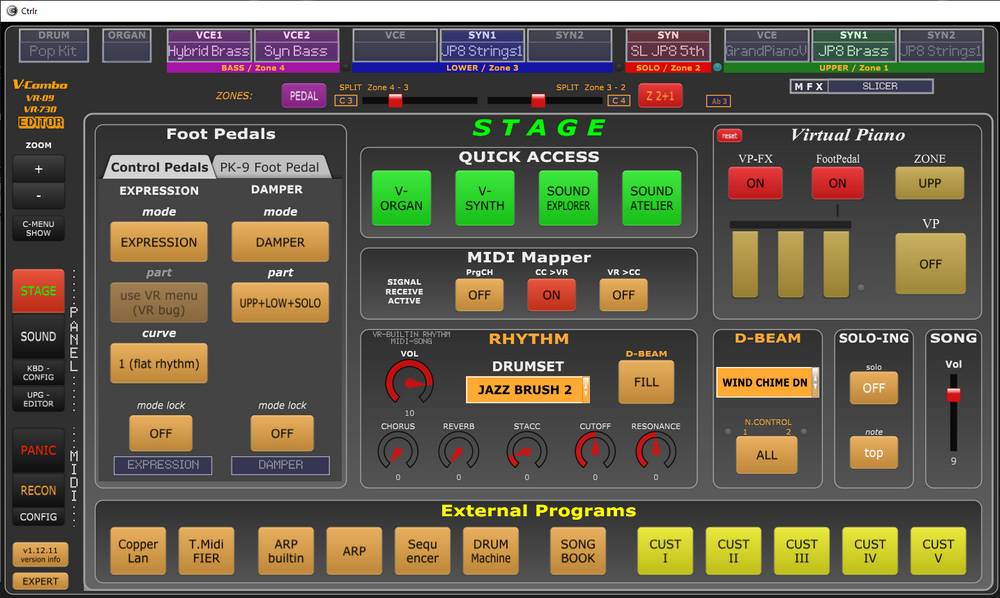Toggle the damper mode lock OFF button
The height and width of the screenshot is (598, 1000).
coord(282,434)
